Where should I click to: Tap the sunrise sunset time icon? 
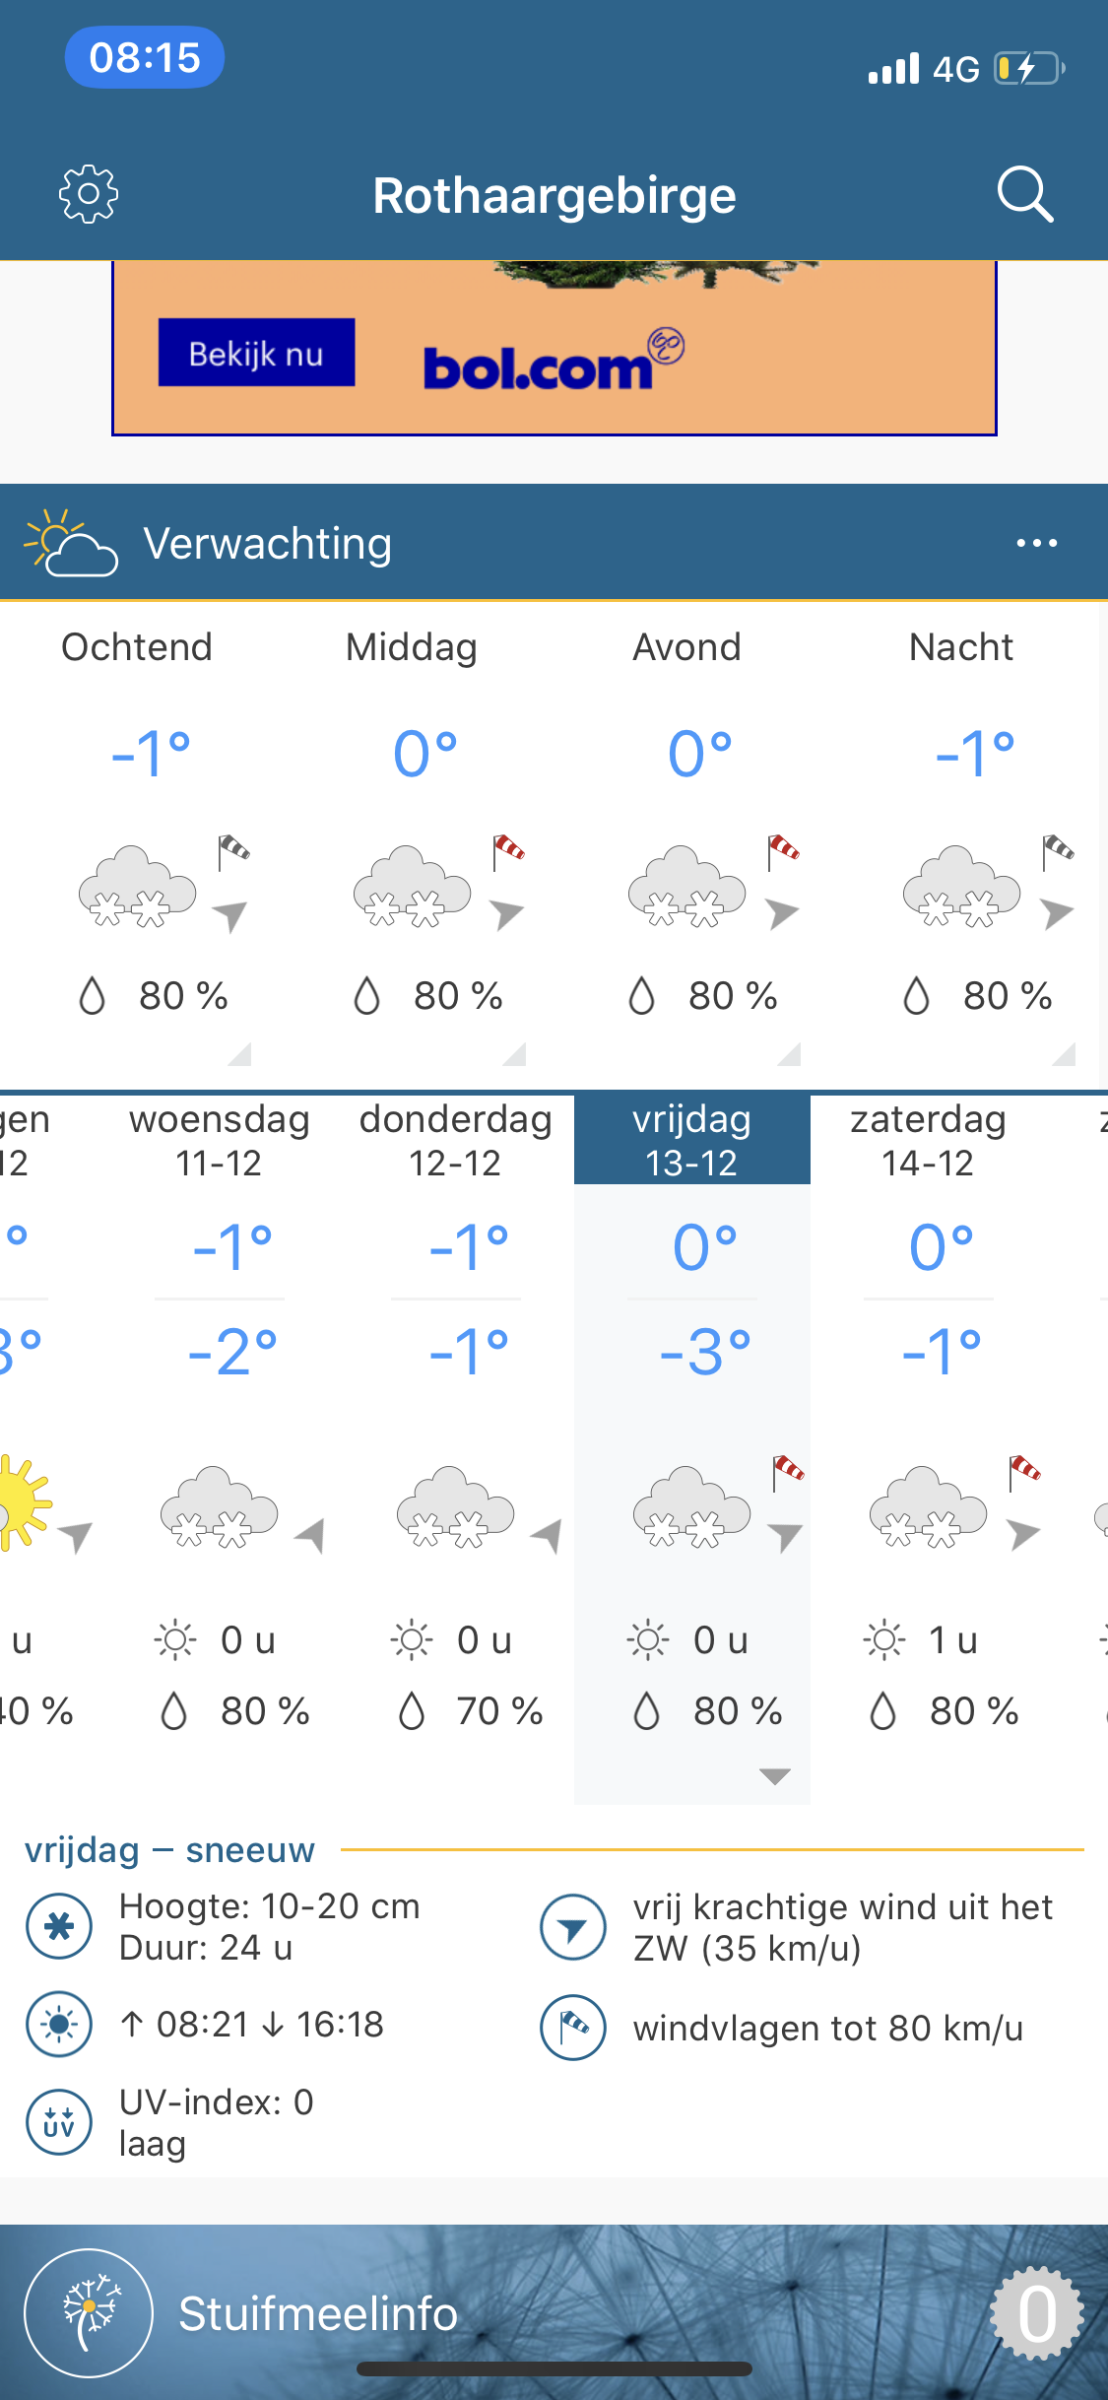pyautogui.click(x=59, y=2025)
